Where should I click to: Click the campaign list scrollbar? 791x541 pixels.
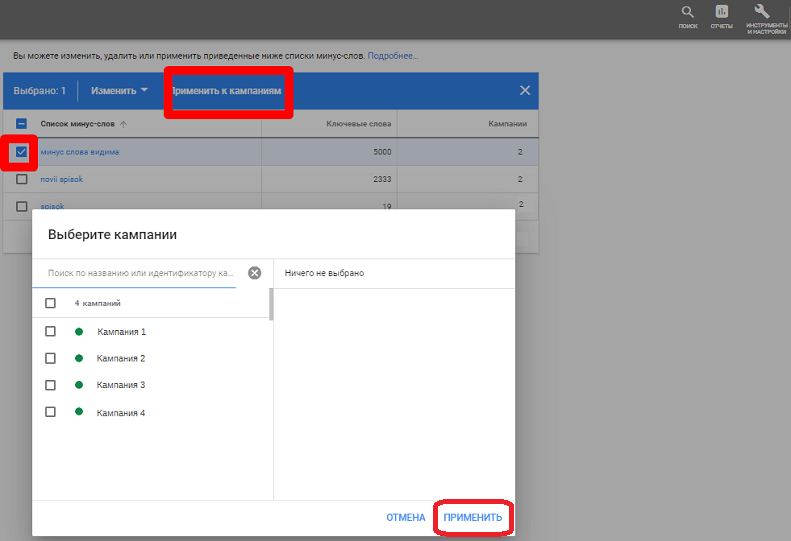[x=271, y=304]
